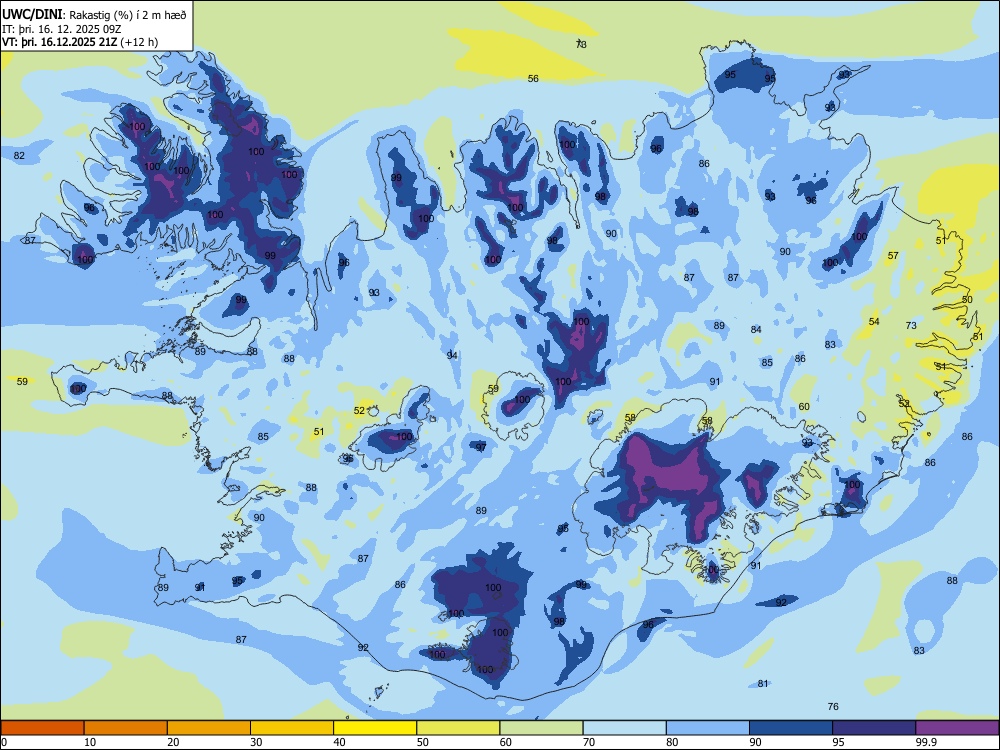The image size is (1000, 750).
Task: Pick the pale green 60–70 legend swatch
Action: [541, 728]
